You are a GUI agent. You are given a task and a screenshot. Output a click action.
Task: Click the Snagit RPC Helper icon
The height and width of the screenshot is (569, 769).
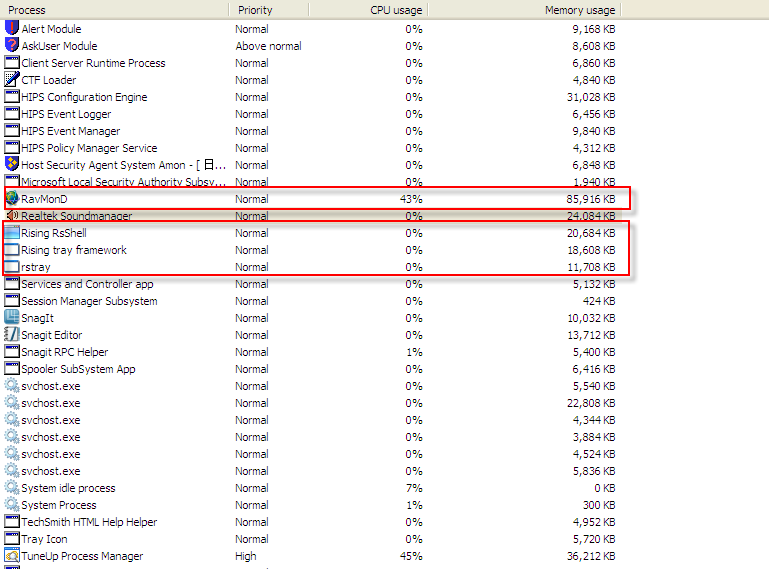(x=12, y=352)
